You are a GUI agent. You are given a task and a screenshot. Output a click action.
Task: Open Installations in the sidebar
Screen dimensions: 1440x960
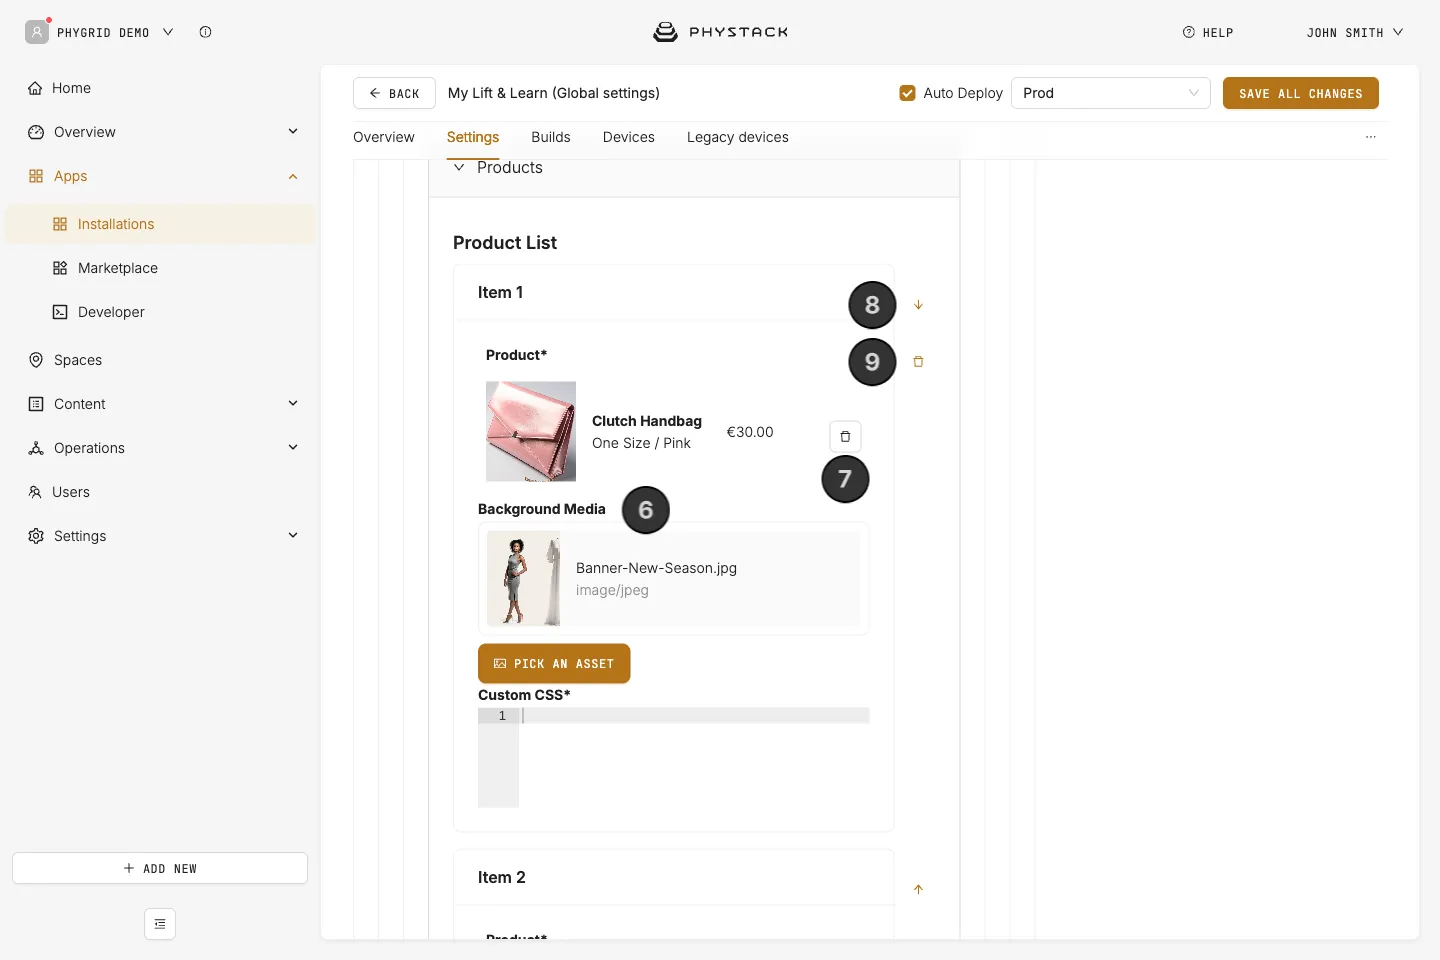(160, 224)
